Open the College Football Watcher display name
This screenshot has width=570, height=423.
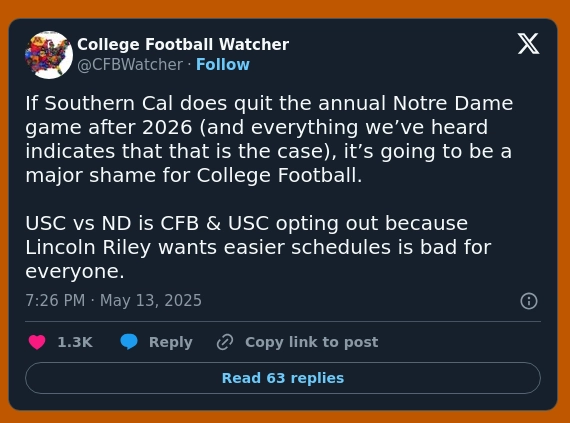pyautogui.click(x=183, y=44)
